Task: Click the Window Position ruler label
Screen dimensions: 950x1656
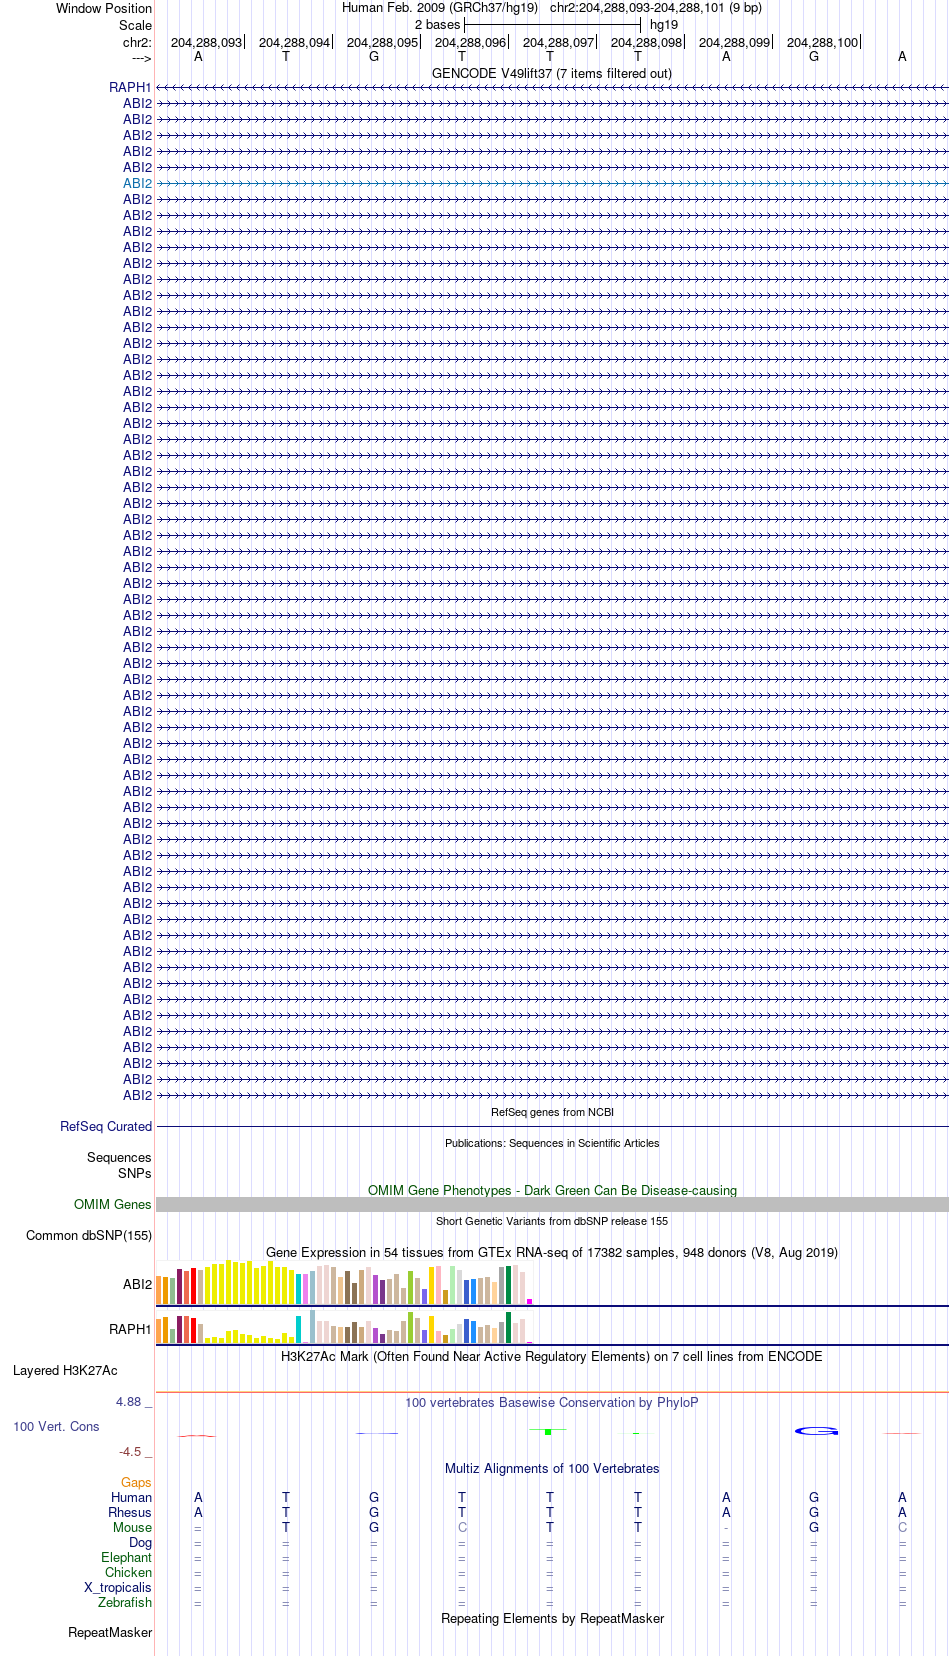Action: click(x=104, y=8)
